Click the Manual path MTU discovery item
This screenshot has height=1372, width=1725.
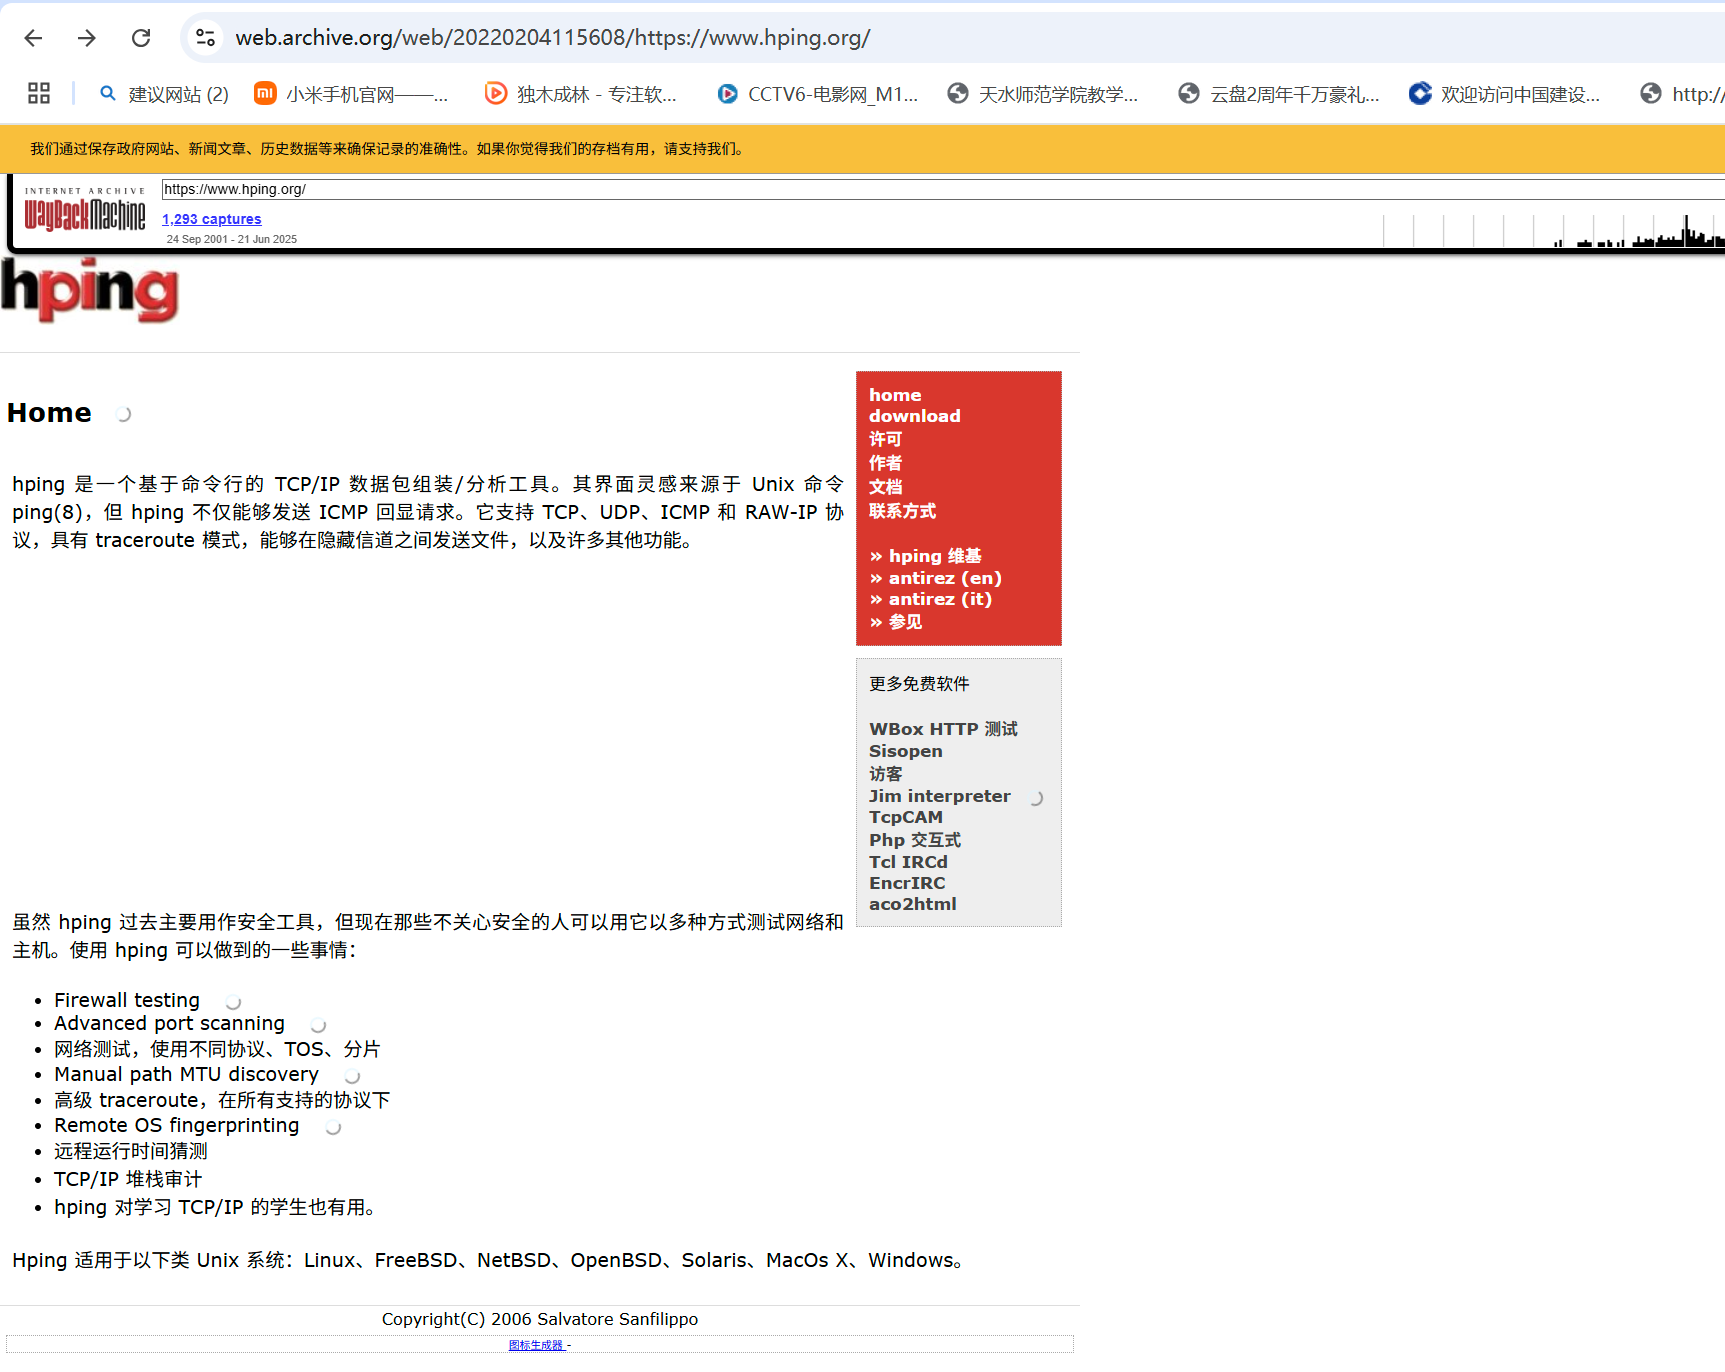coord(186,1074)
